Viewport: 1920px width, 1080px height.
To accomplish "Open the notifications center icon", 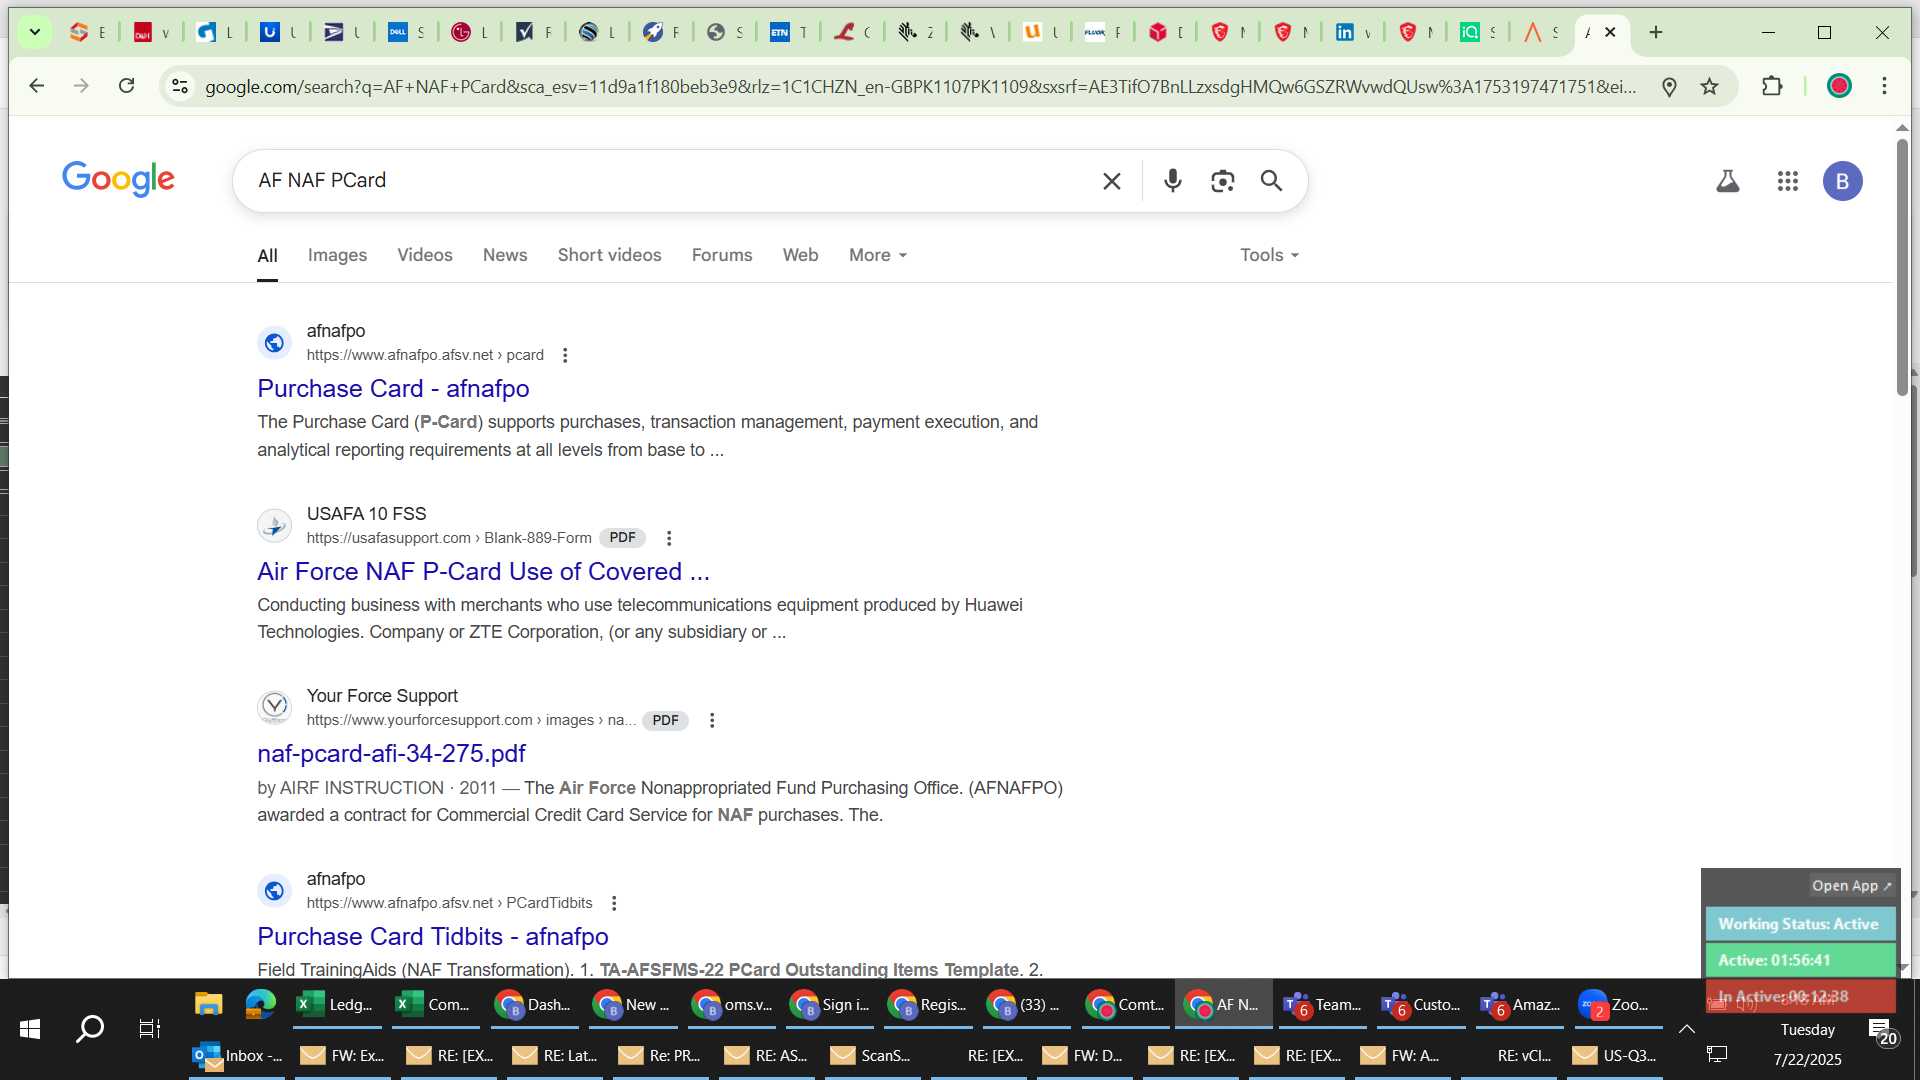I will 1882,1032.
